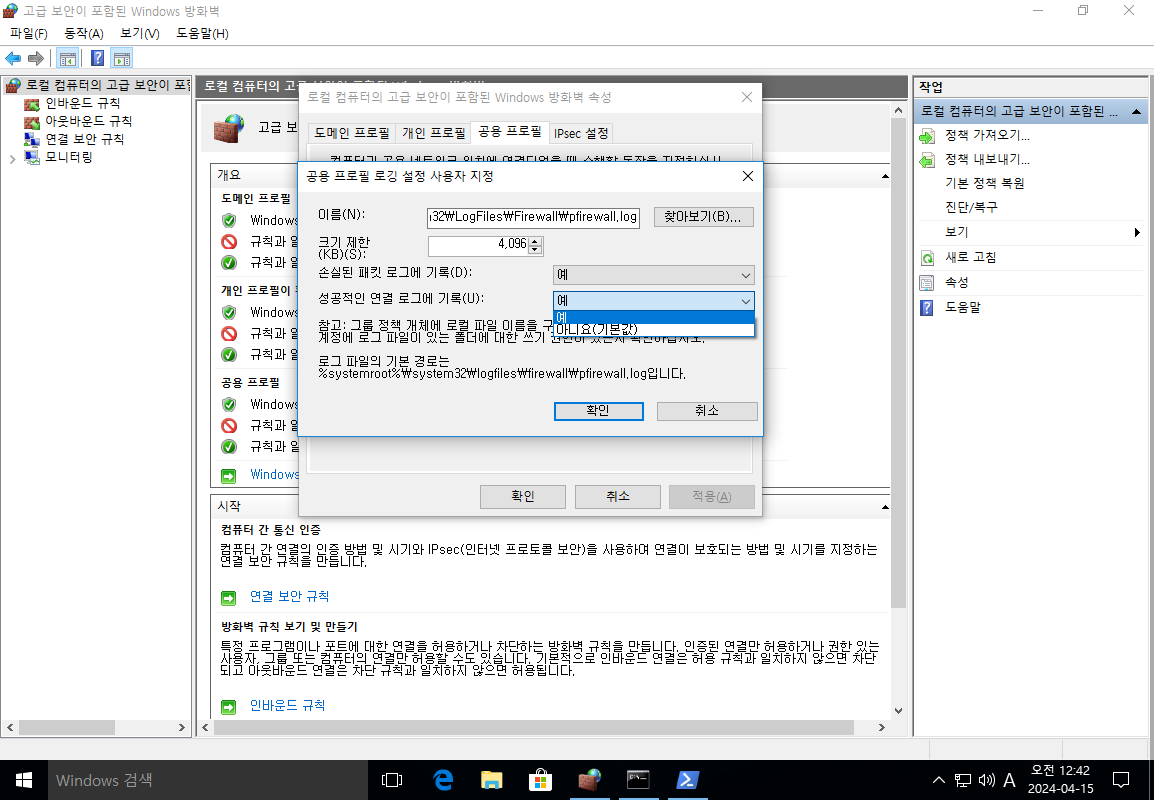
Task: Click 정책 내보내기 action icon
Action: [927, 160]
